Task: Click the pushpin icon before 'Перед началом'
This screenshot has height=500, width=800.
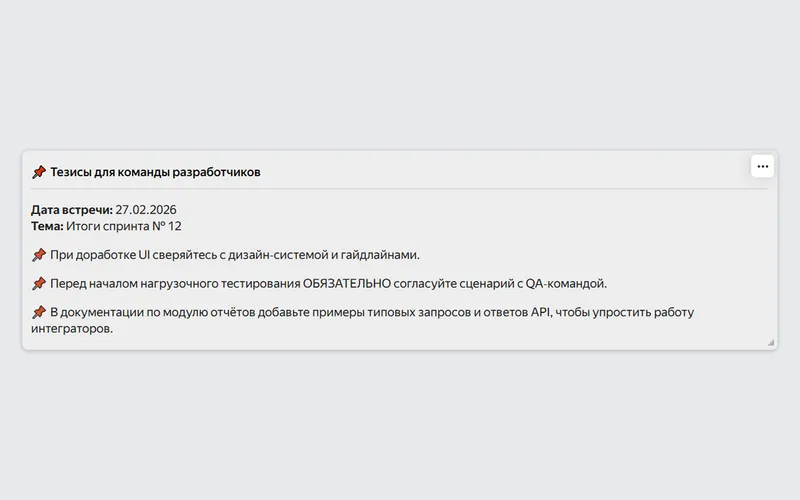Action: [x=39, y=283]
